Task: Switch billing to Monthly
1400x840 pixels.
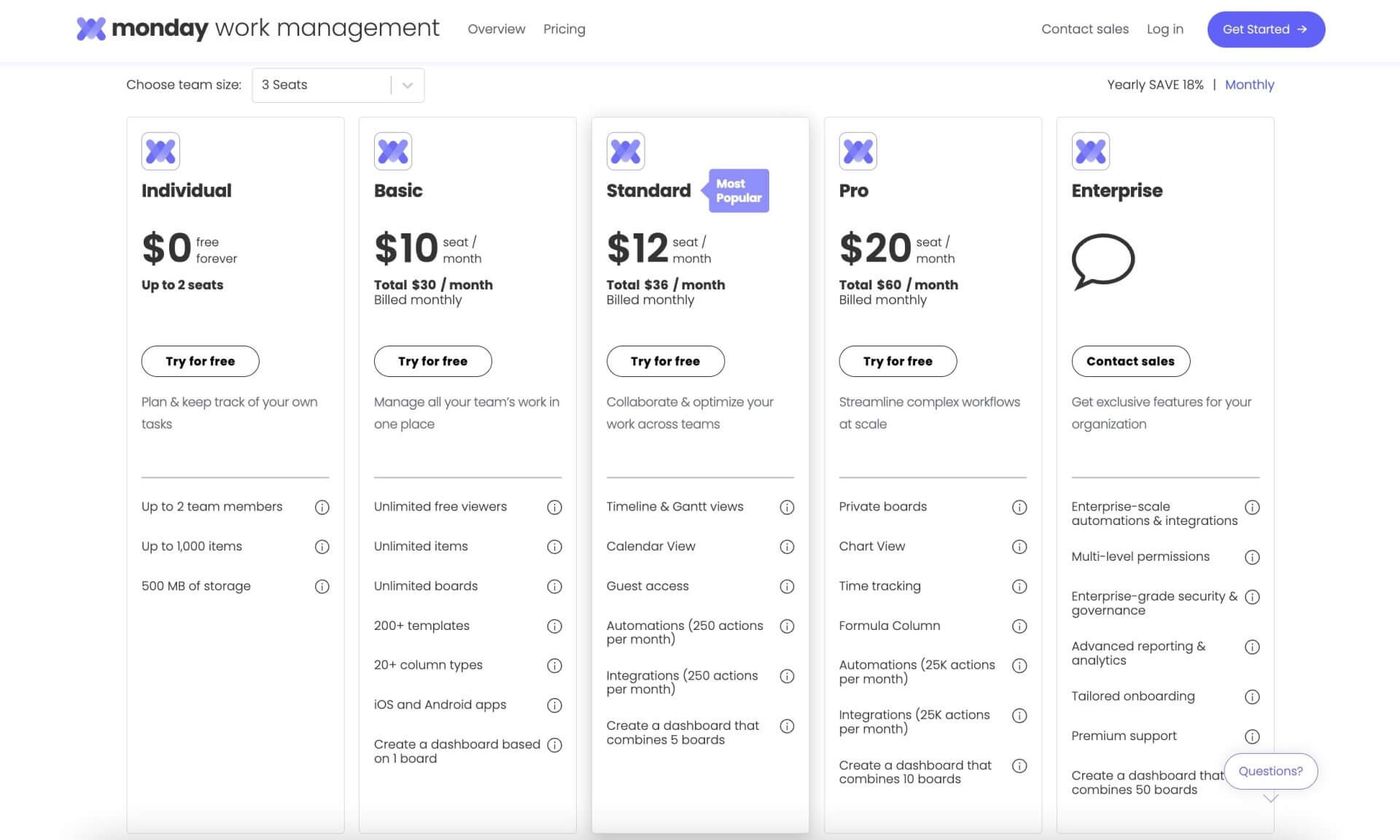Action: [x=1249, y=85]
